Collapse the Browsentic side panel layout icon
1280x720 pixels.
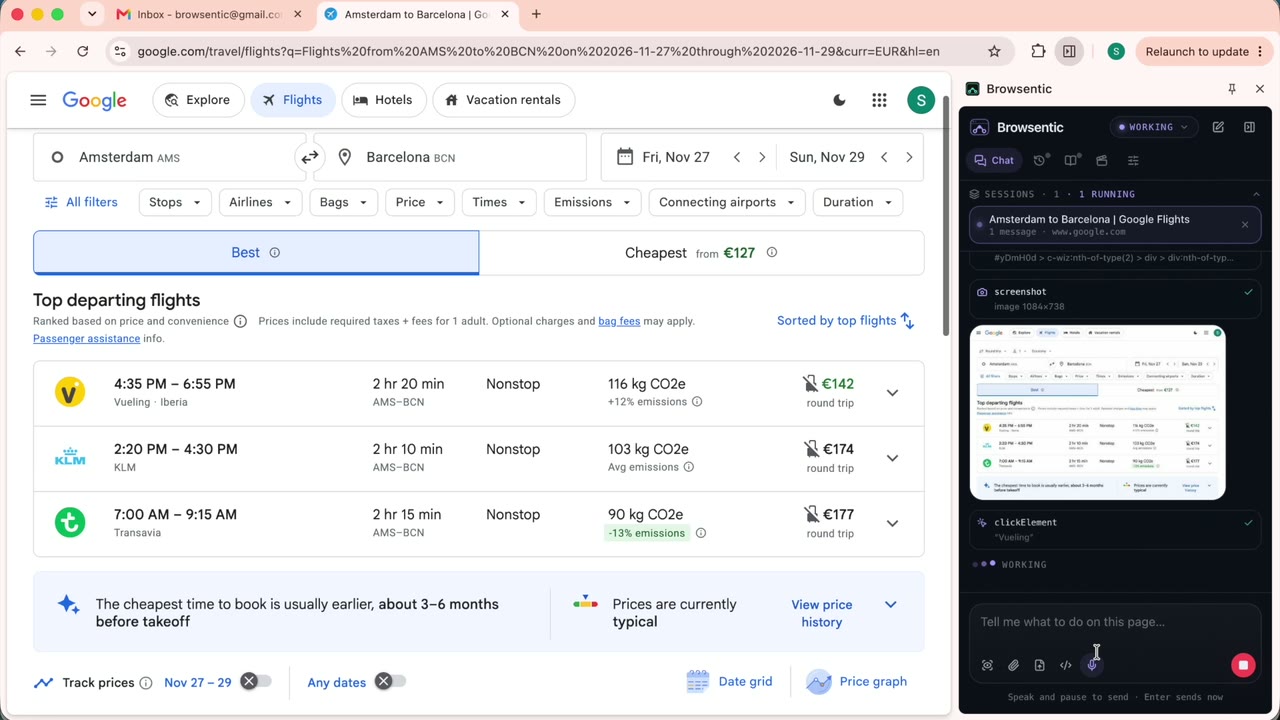(x=1249, y=127)
